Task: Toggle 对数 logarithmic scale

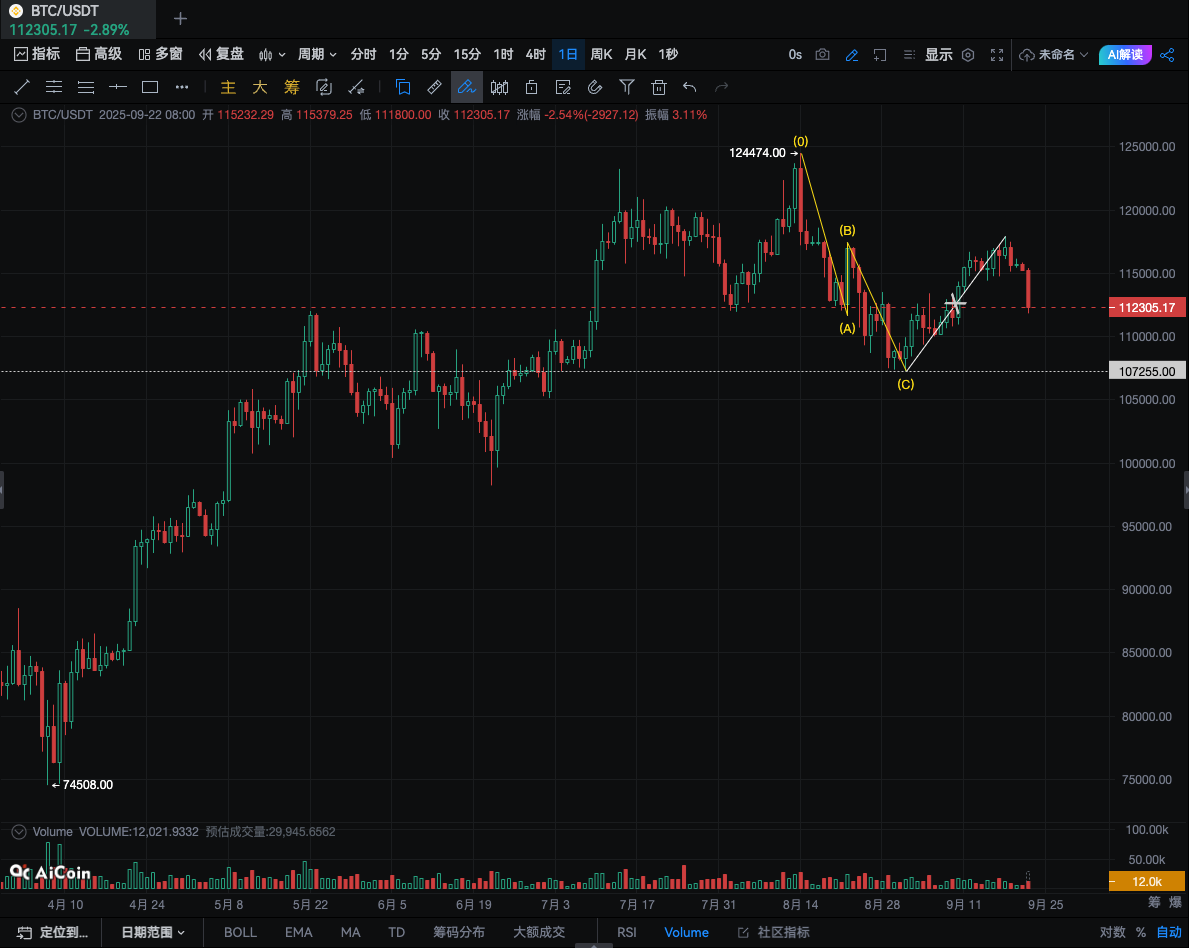Action: coord(1112,932)
